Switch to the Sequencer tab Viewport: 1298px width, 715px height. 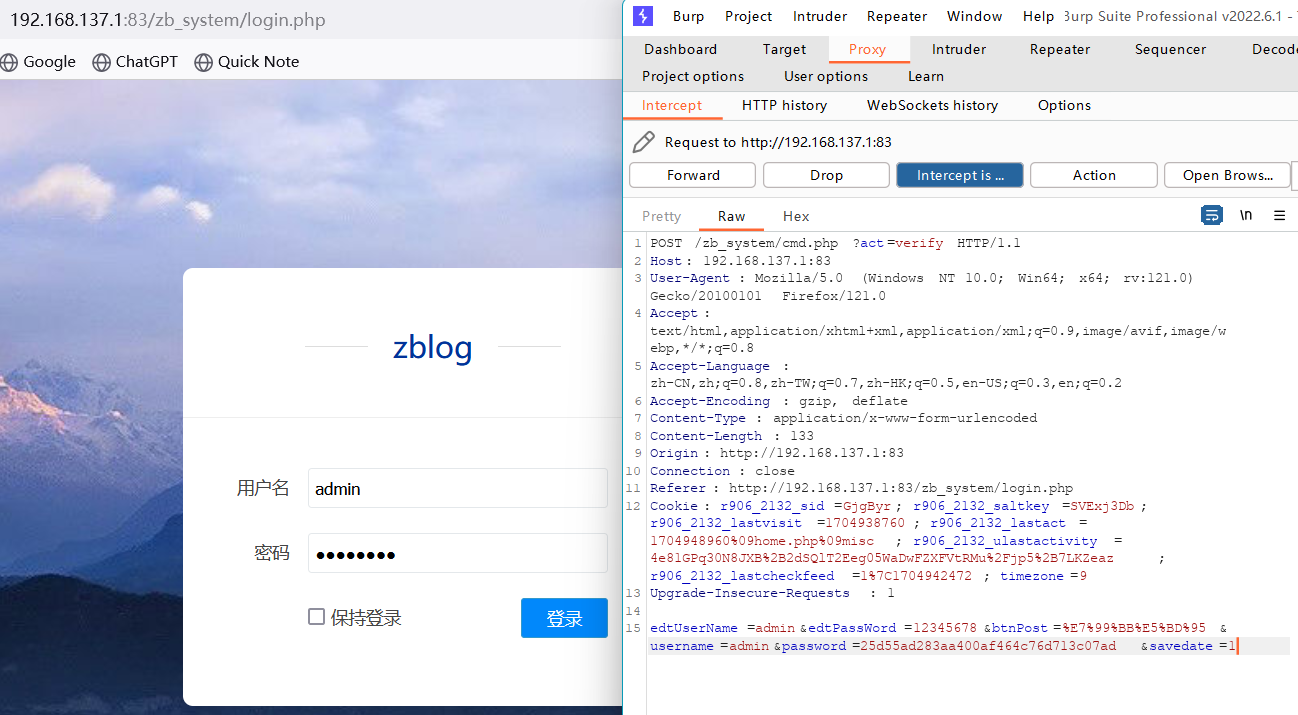[x=1170, y=49]
